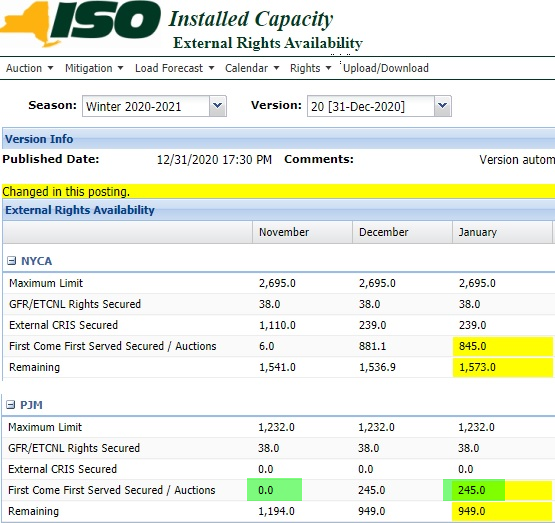Open the Rights menu

click(x=310, y=68)
